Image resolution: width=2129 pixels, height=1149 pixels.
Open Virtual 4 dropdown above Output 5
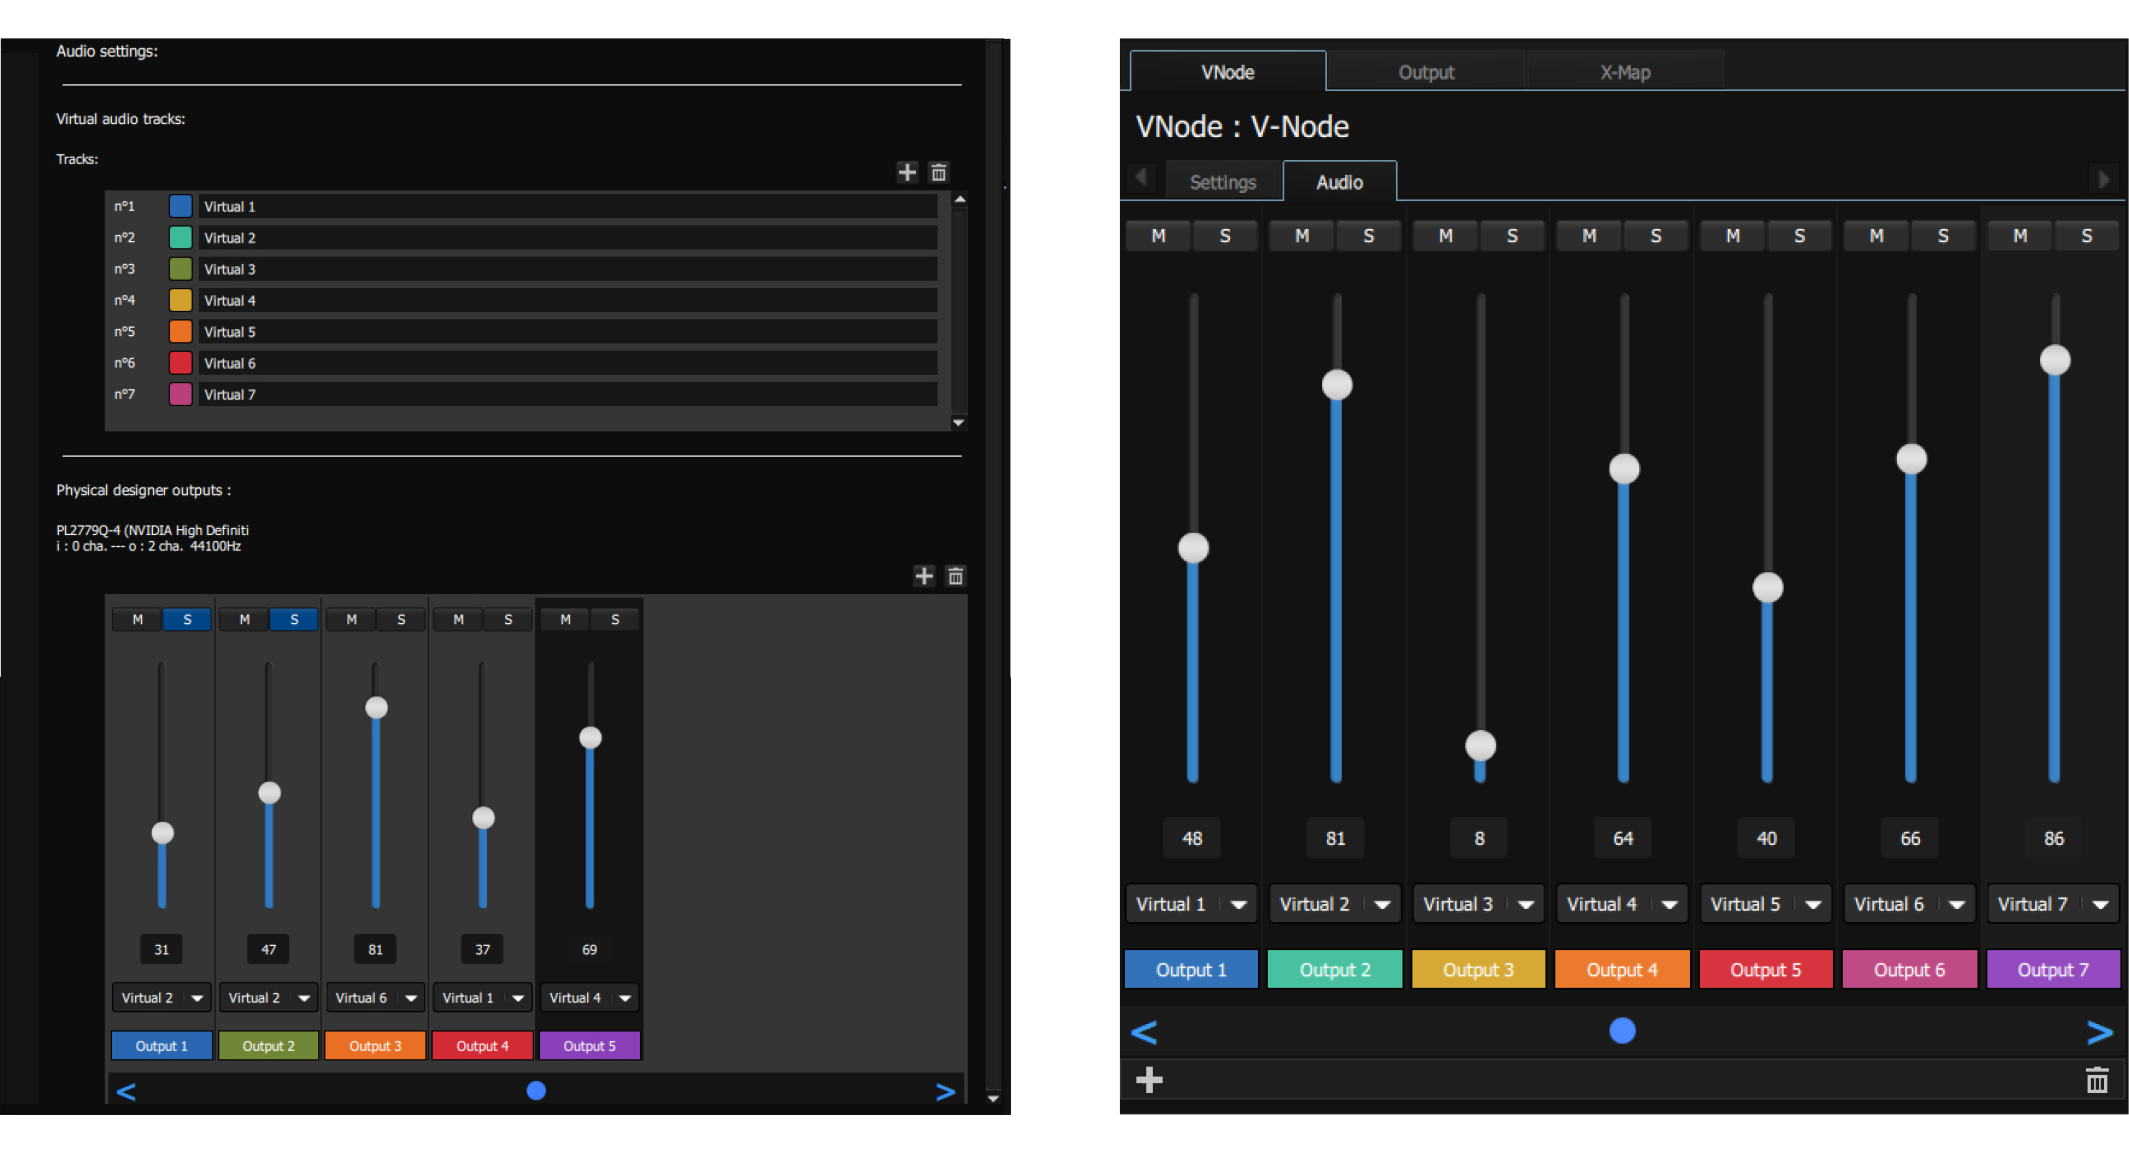click(590, 997)
